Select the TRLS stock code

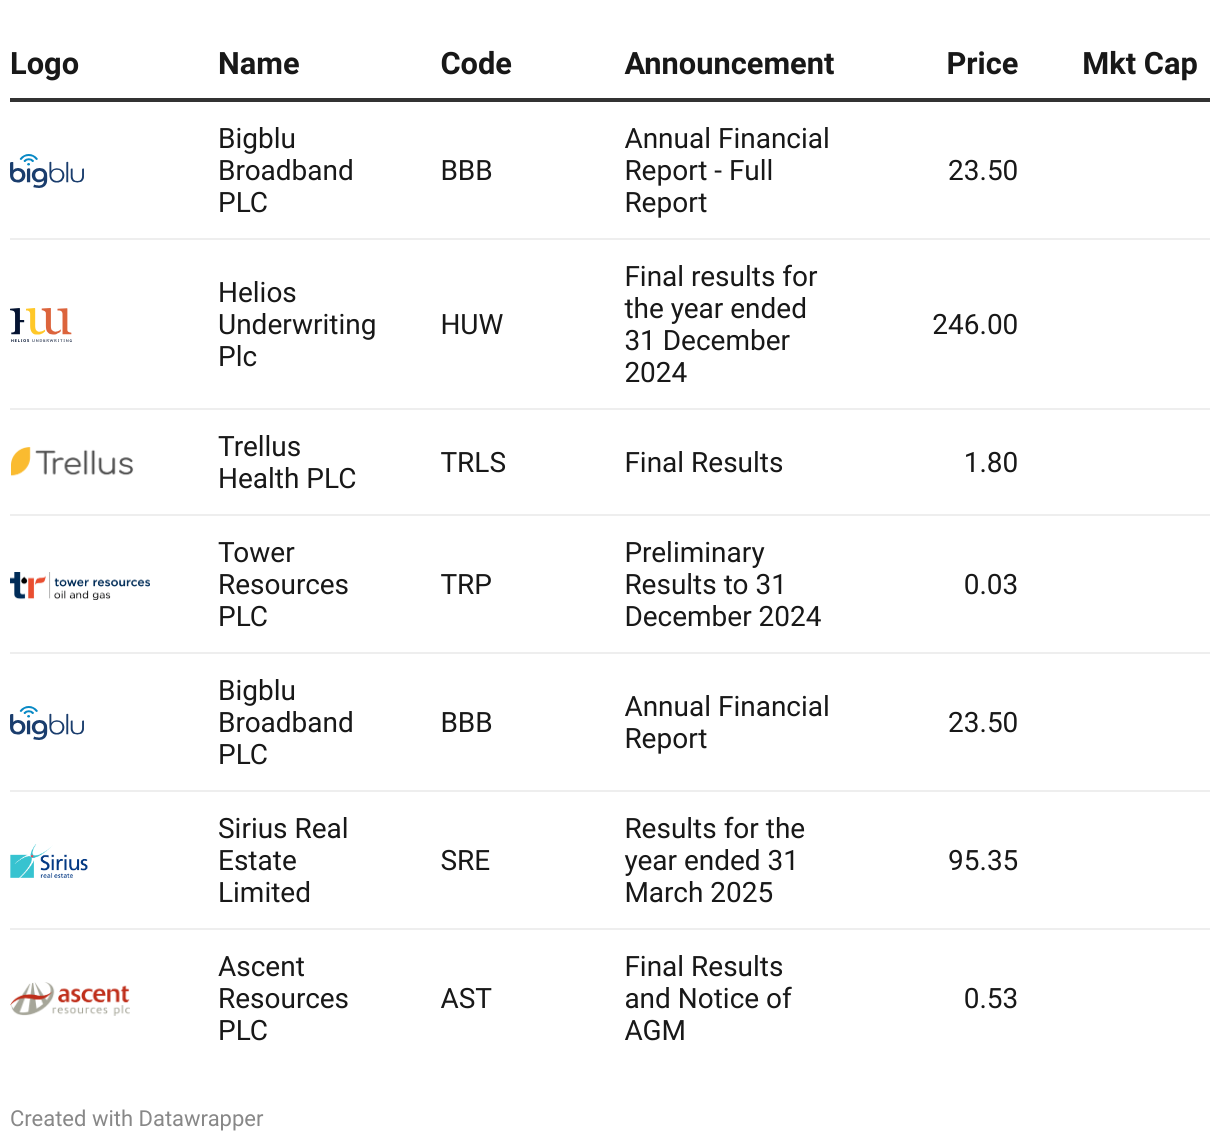(x=473, y=462)
